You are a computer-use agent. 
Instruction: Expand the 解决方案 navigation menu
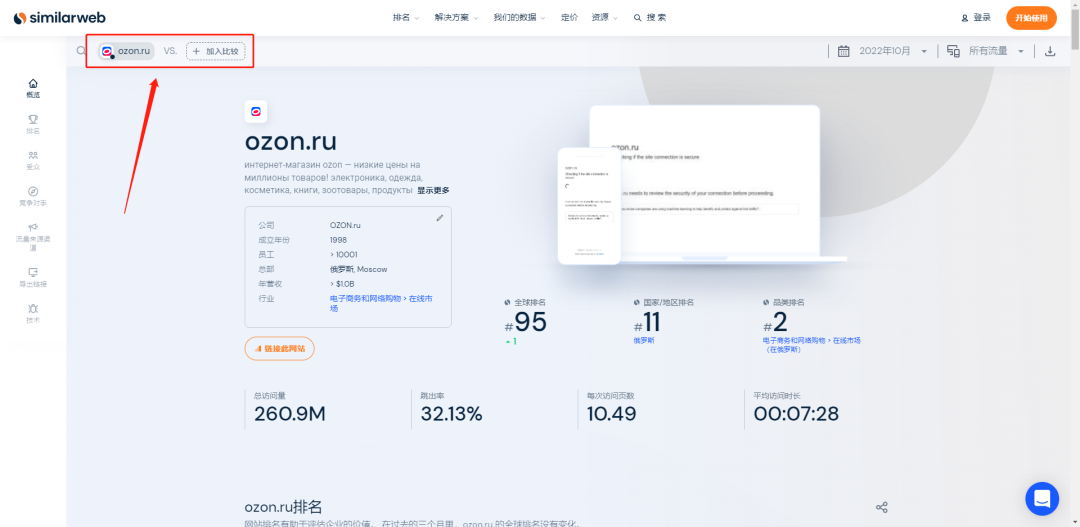click(x=457, y=18)
